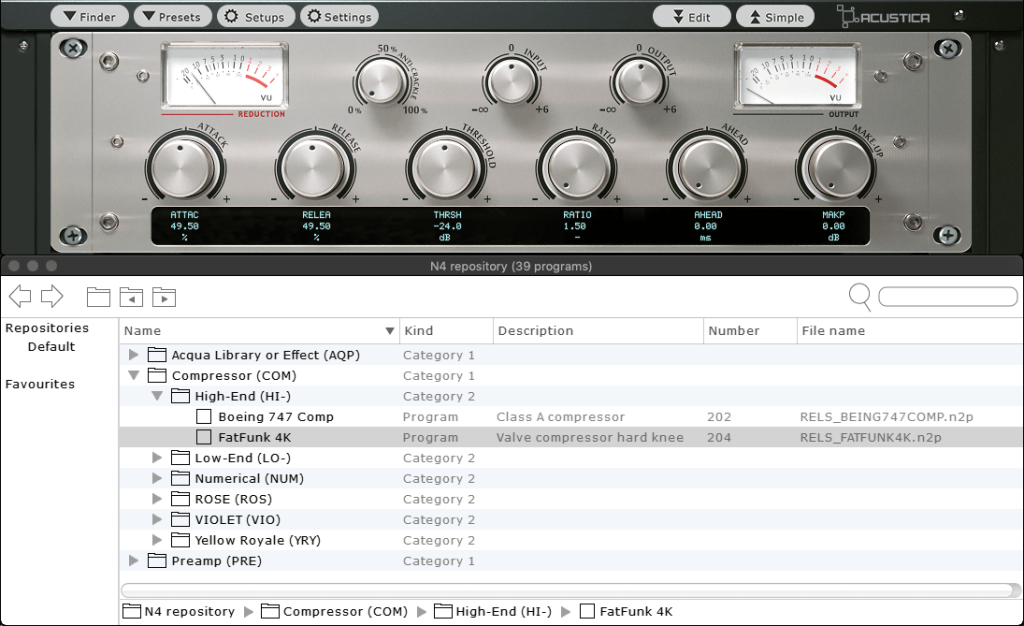Click the circular X icon at the rack's top-left corner
Viewport: 1024px width, 626px height.
[71, 47]
